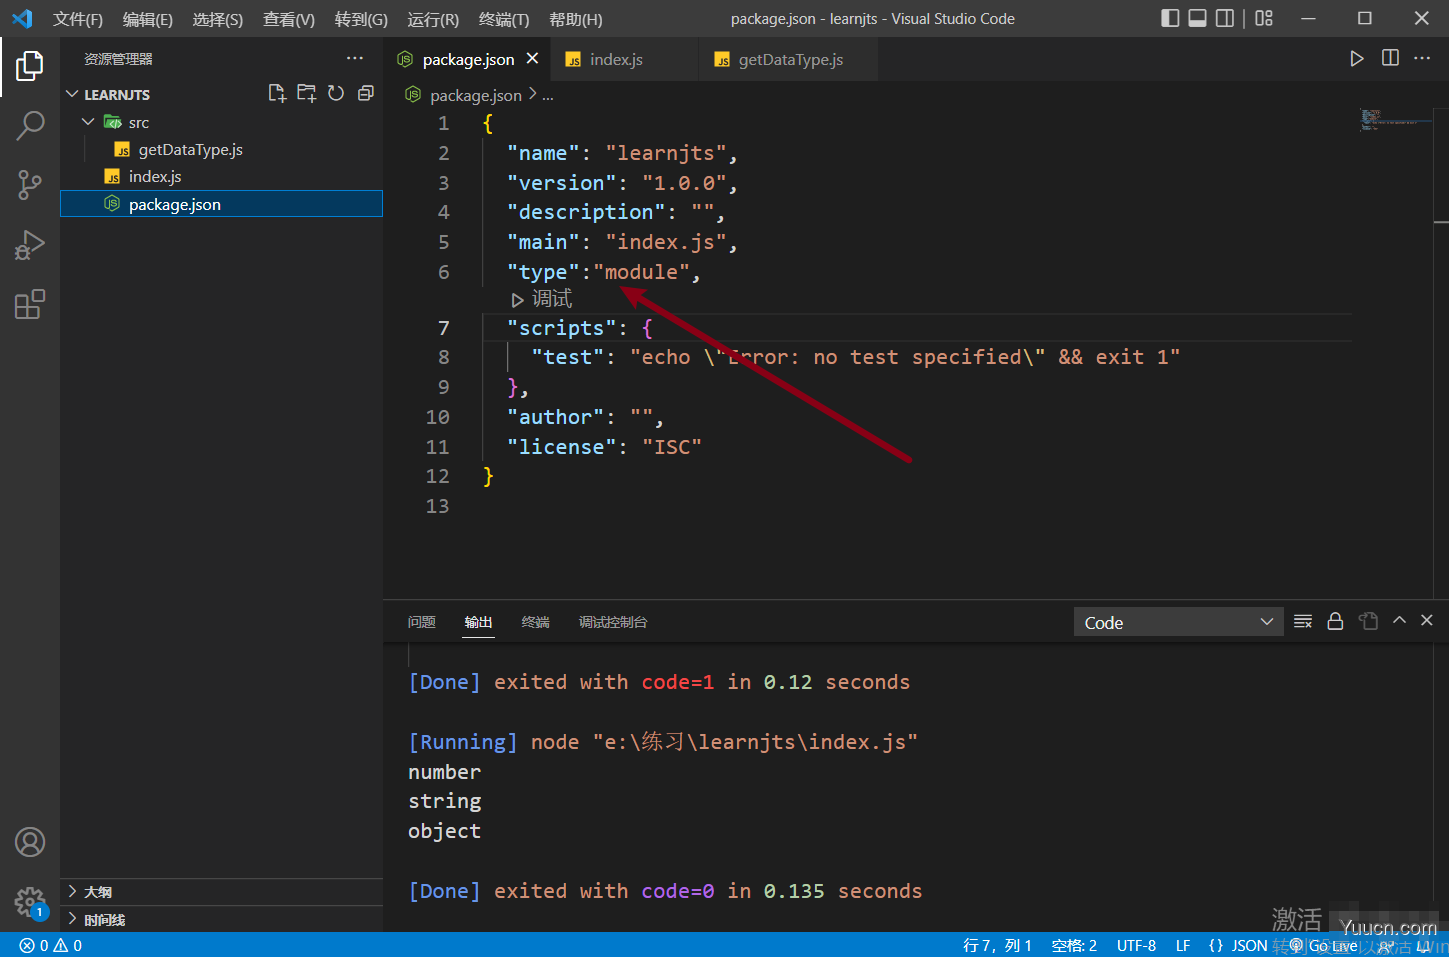Switch to the 调试控制台 debug console tab
Image resolution: width=1449 pixels, height=957 pixels.
(x=613, y=622)
